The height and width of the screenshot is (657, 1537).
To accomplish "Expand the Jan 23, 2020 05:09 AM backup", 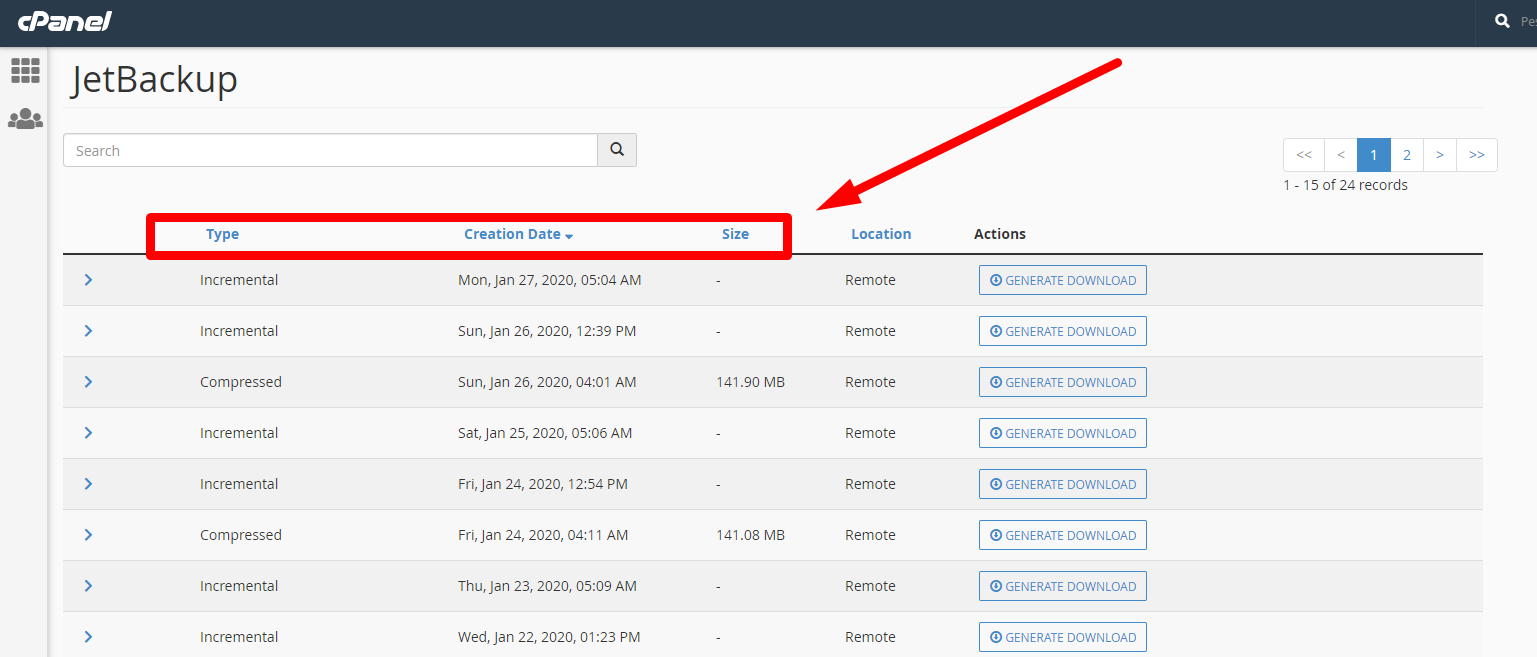I will tap(88, 586).
